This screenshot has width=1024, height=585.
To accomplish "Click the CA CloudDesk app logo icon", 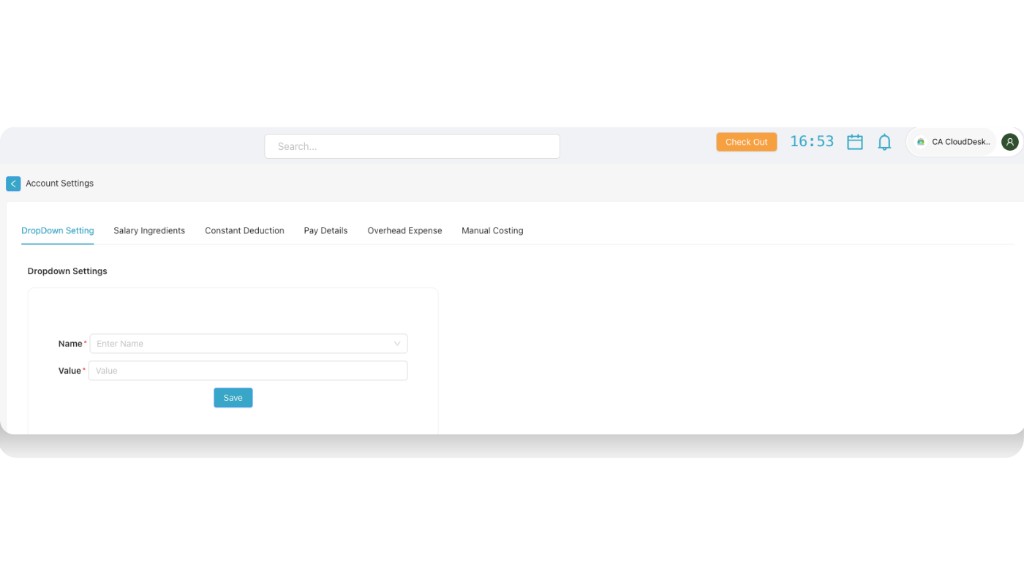I will tap(921, 142).
